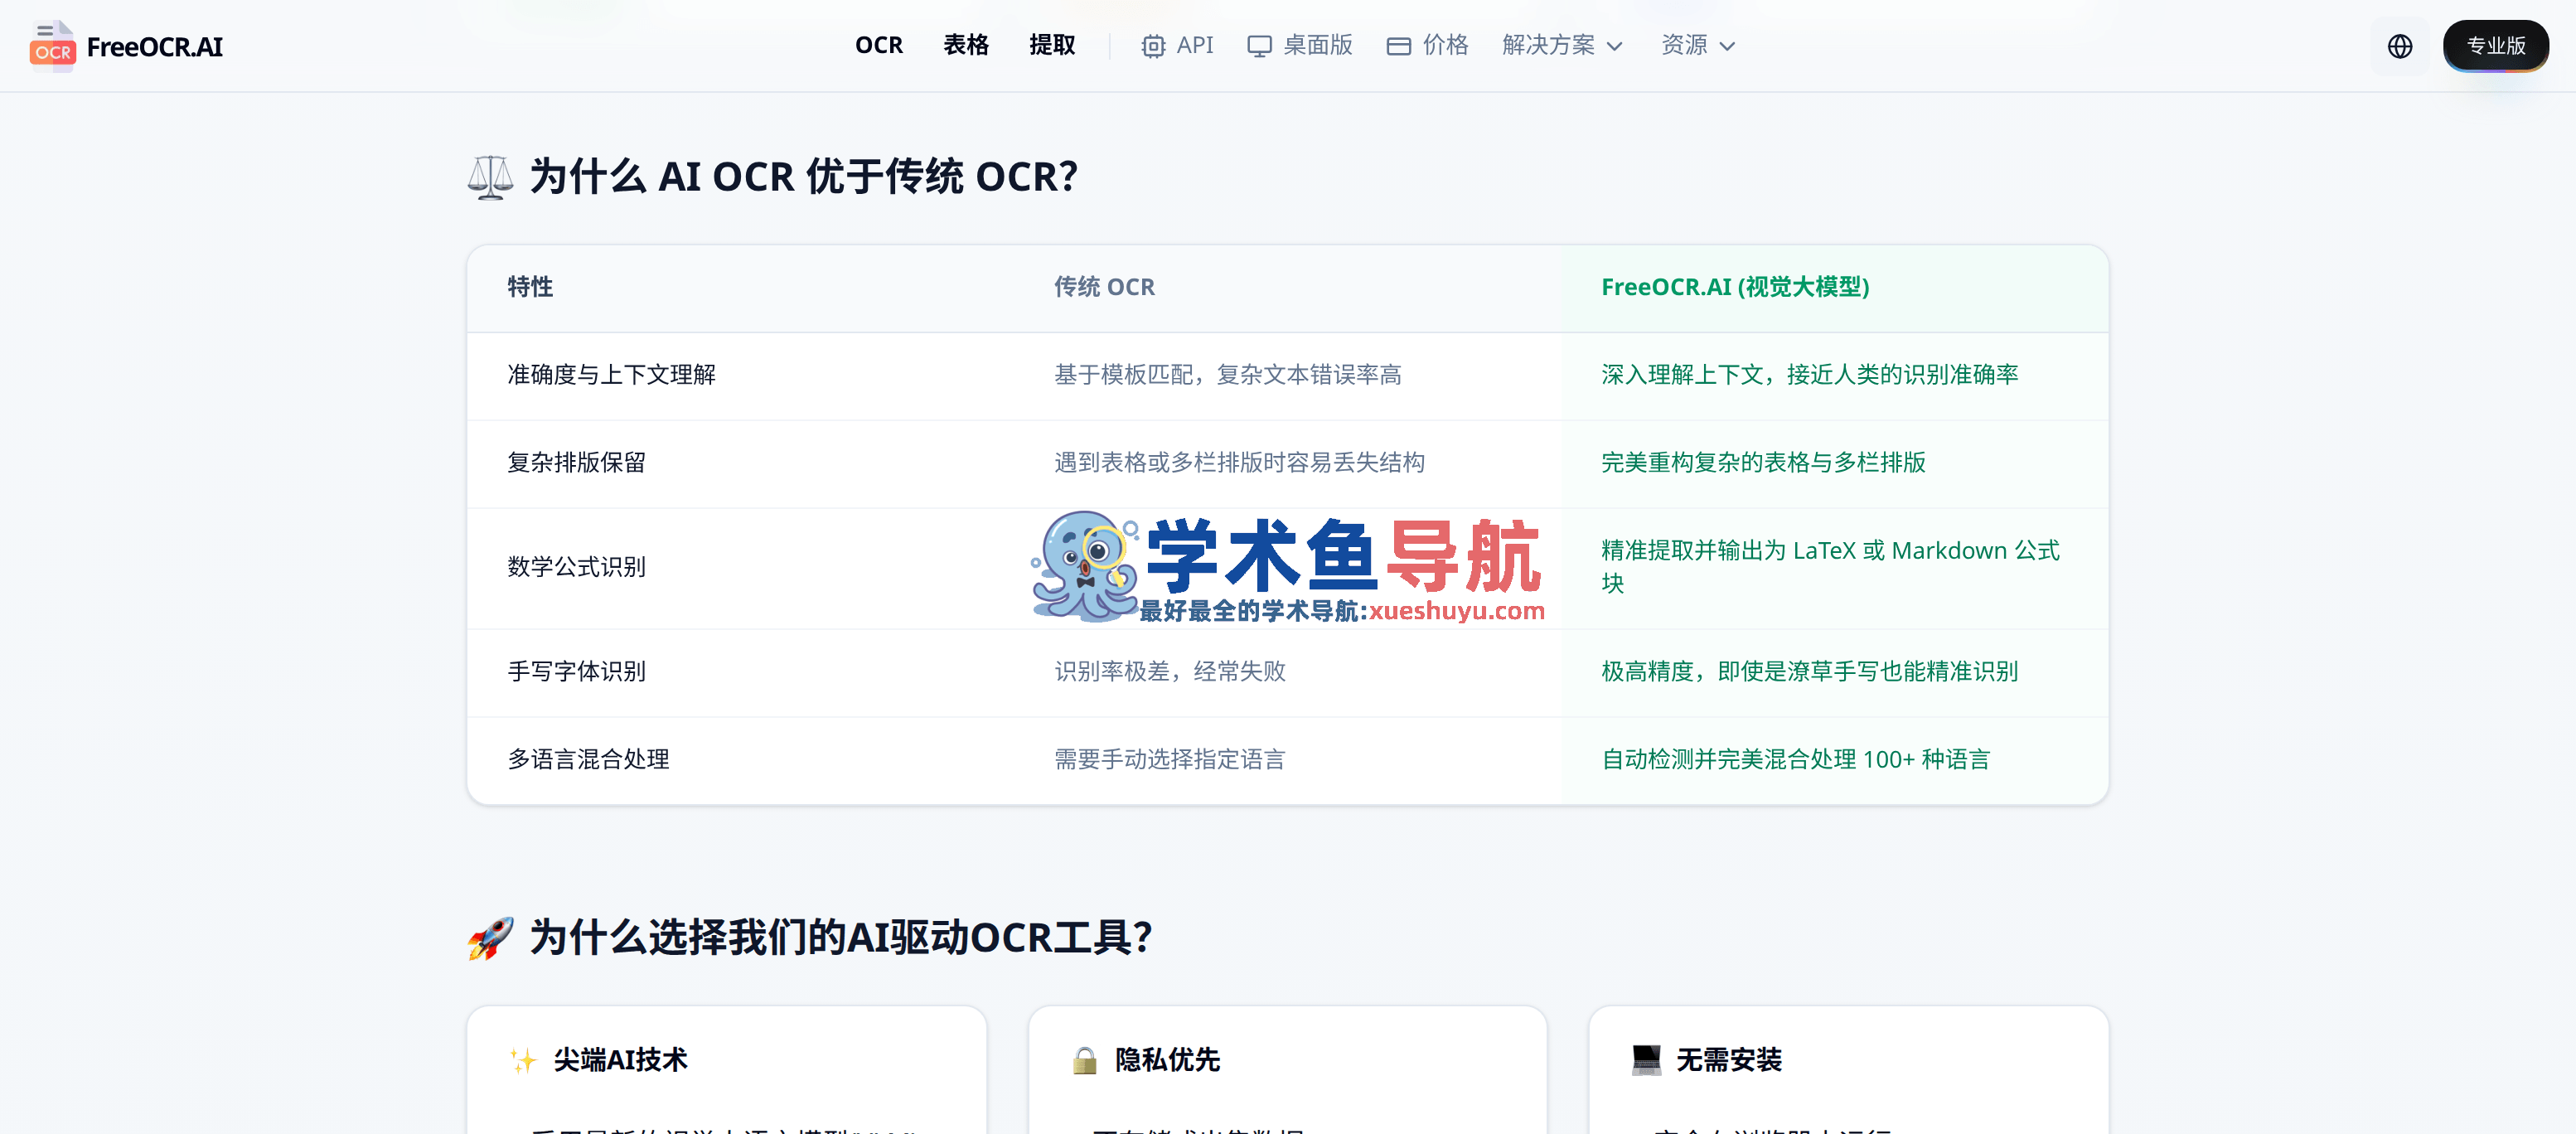Click the 特性 column header

click(x=530, y=287)
